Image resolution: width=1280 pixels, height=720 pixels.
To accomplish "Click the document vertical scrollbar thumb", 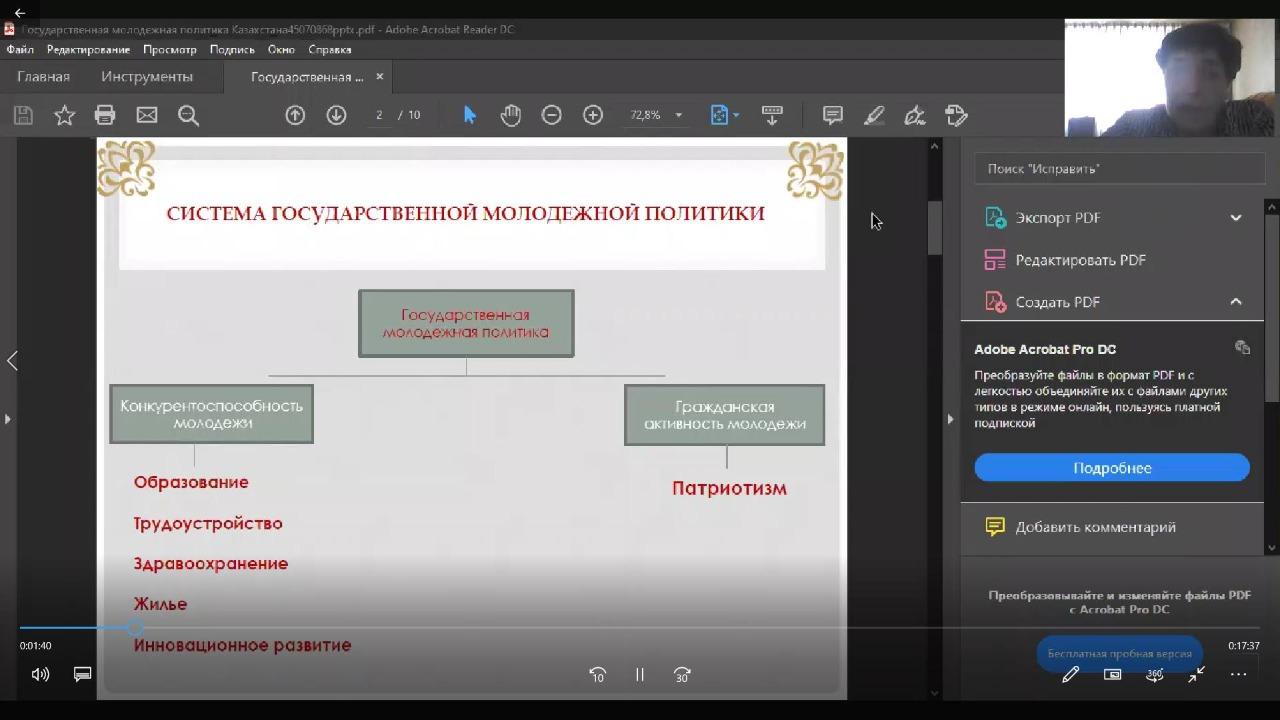I will (935, 227).
